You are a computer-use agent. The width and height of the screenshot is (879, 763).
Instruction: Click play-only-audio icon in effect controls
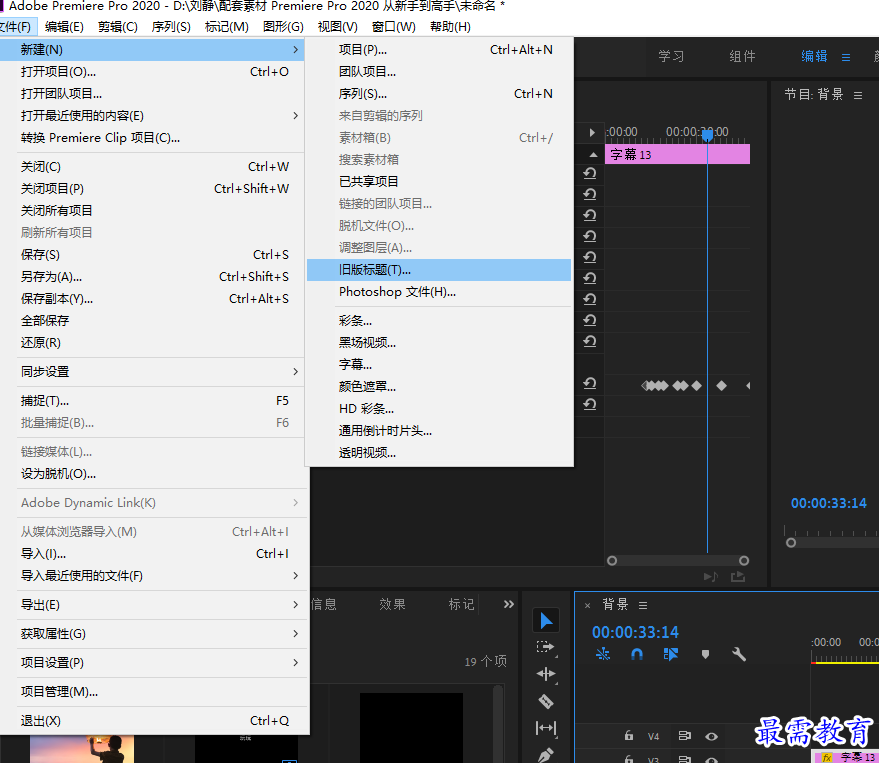[x=711, y=576]
